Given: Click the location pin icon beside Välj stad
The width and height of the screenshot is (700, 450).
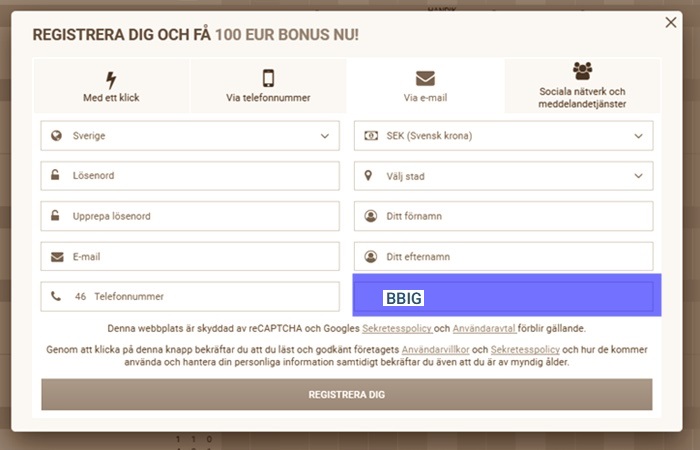Looking at the screenshot, I should (371, 176).
